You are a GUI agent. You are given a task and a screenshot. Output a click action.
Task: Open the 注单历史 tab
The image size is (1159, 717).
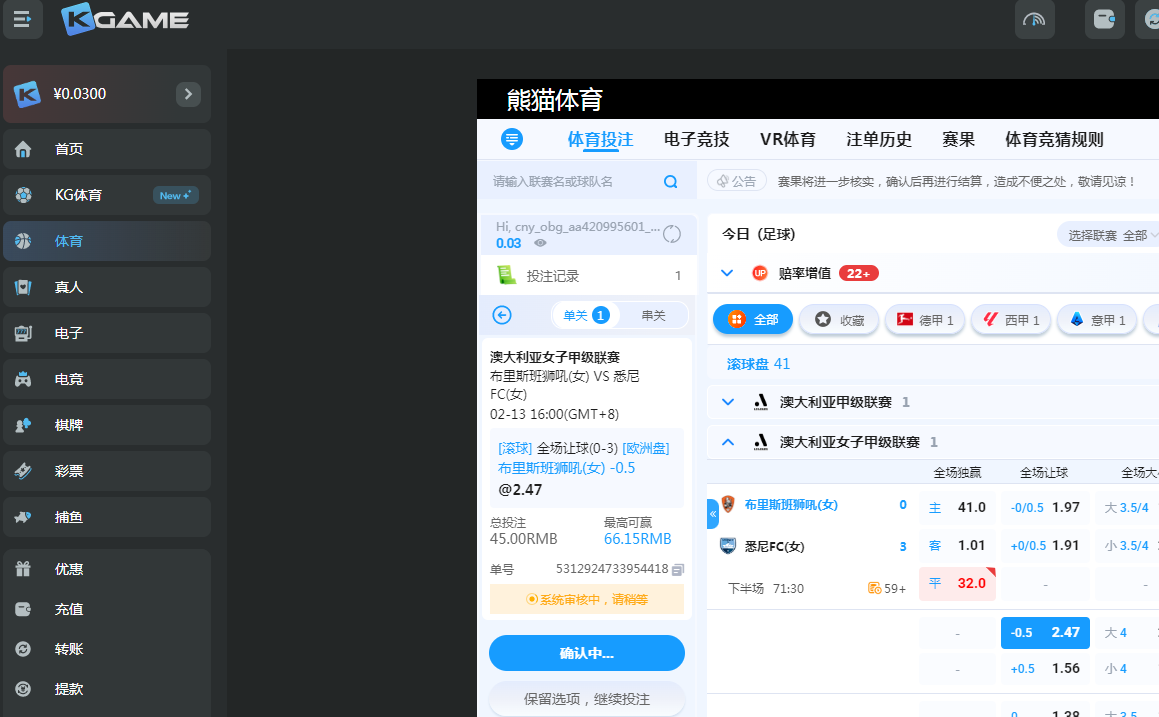tap(879, 139)
